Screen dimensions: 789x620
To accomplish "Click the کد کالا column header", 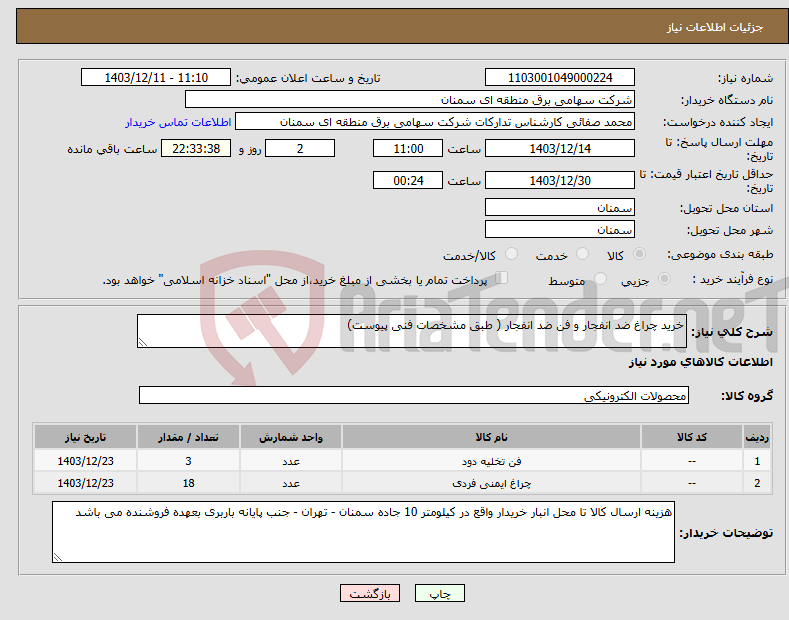I will click(x=692, y=437).
